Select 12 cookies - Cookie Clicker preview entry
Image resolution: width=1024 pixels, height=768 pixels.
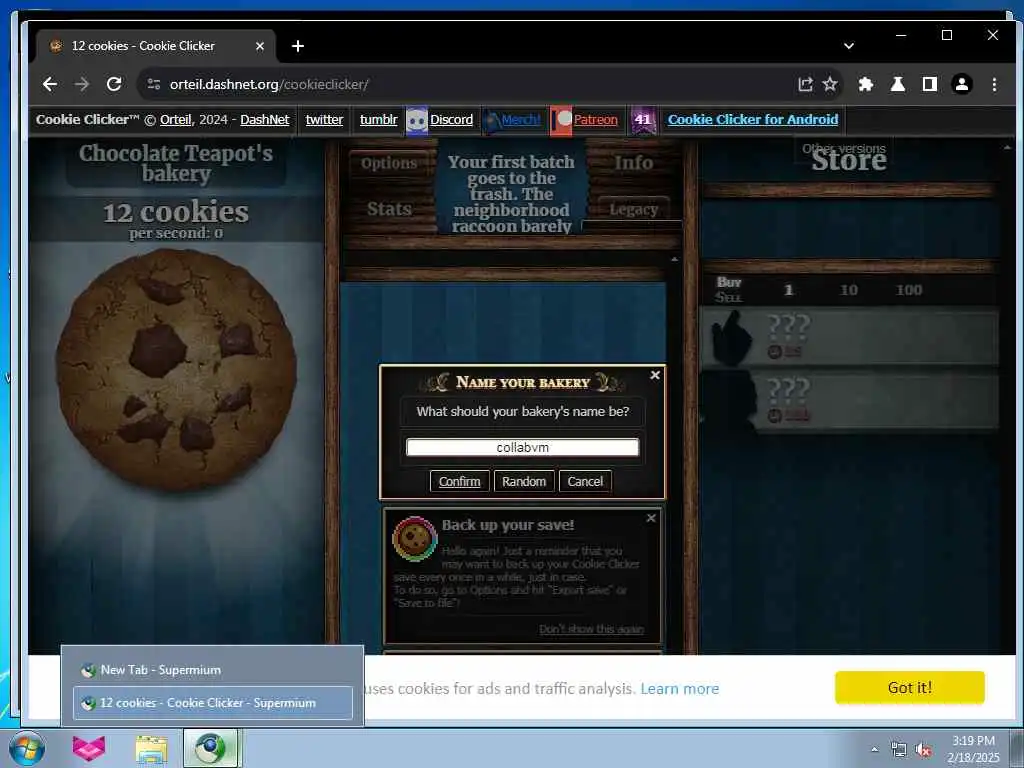213,703
